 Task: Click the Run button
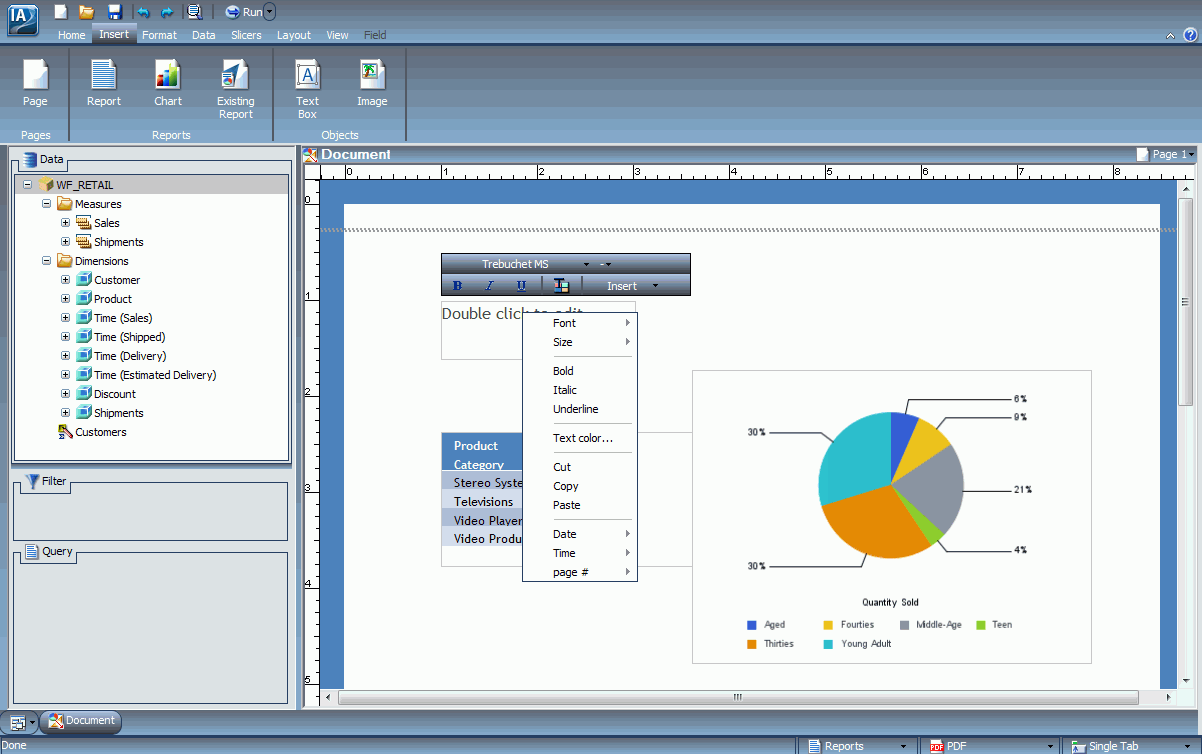(243, 12)
